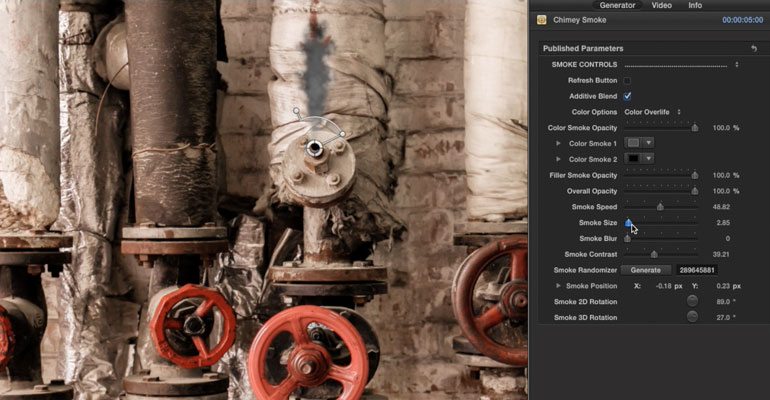Open the Color Options dropdown
Image resolution: width=770 pixels, height=400 pixels.
click(x=652, y=112)
